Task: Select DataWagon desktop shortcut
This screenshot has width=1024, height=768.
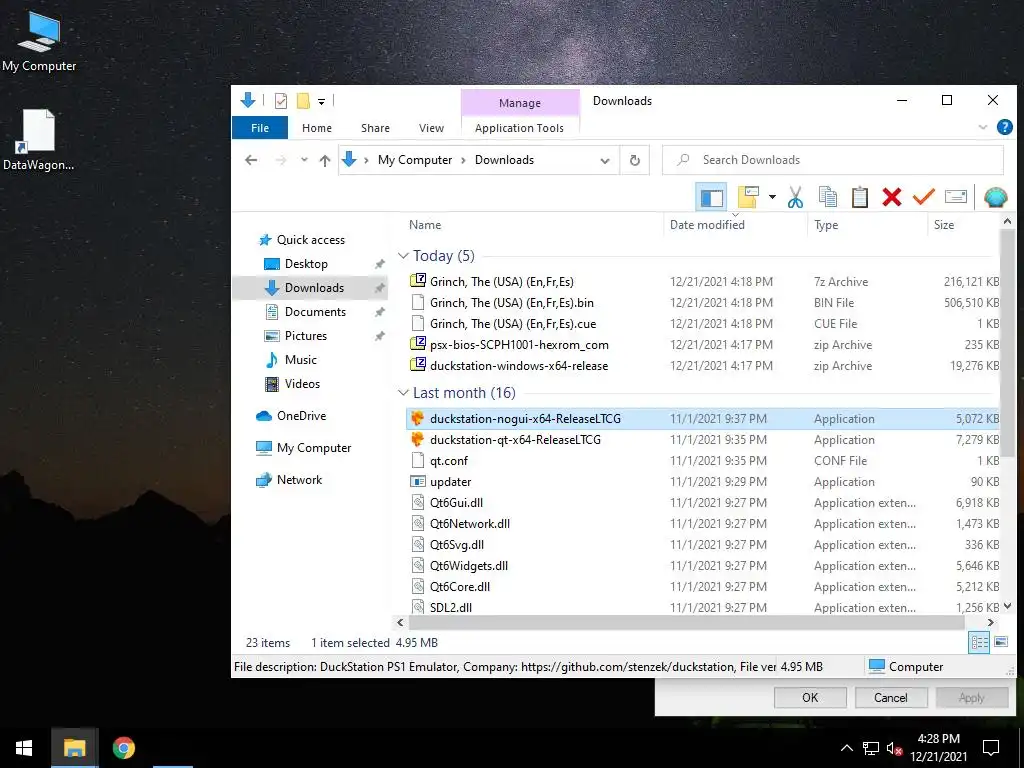Action: coord(39,140)
